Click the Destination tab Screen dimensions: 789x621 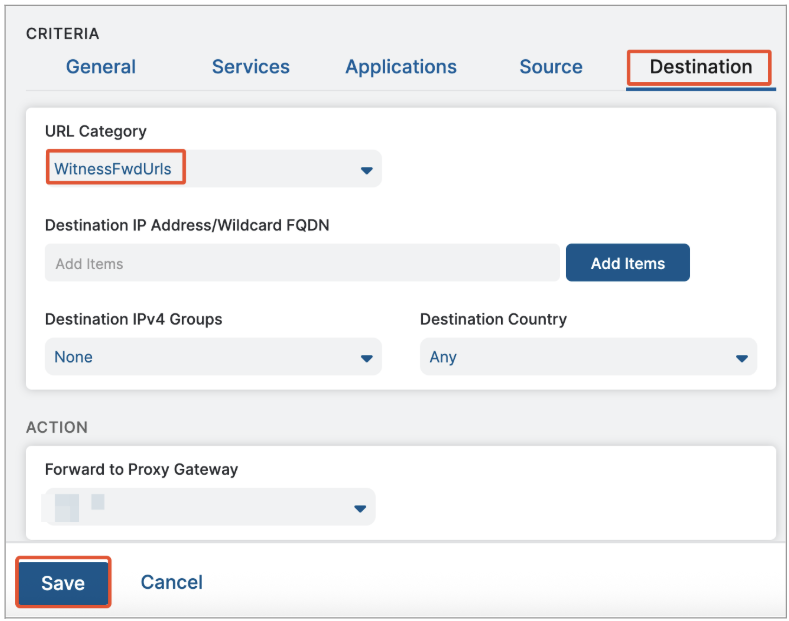[700, 67]
